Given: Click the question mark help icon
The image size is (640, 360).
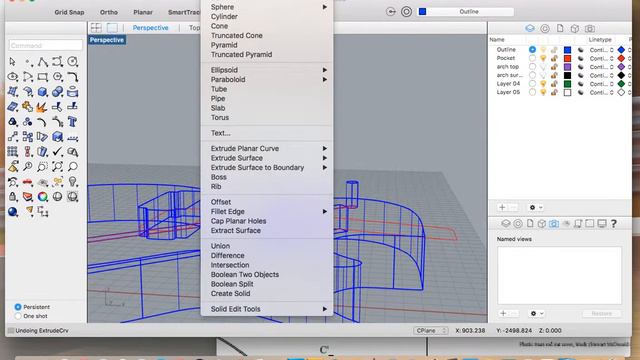Looking at the screenshot, I should pos(613,223).
